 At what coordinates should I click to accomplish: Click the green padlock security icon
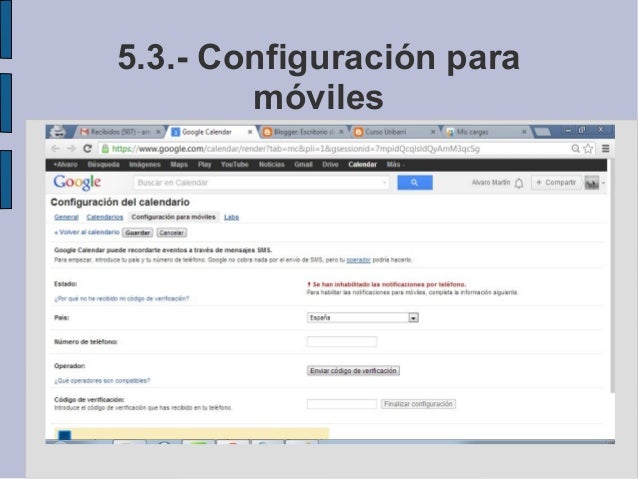click(105, 149)
